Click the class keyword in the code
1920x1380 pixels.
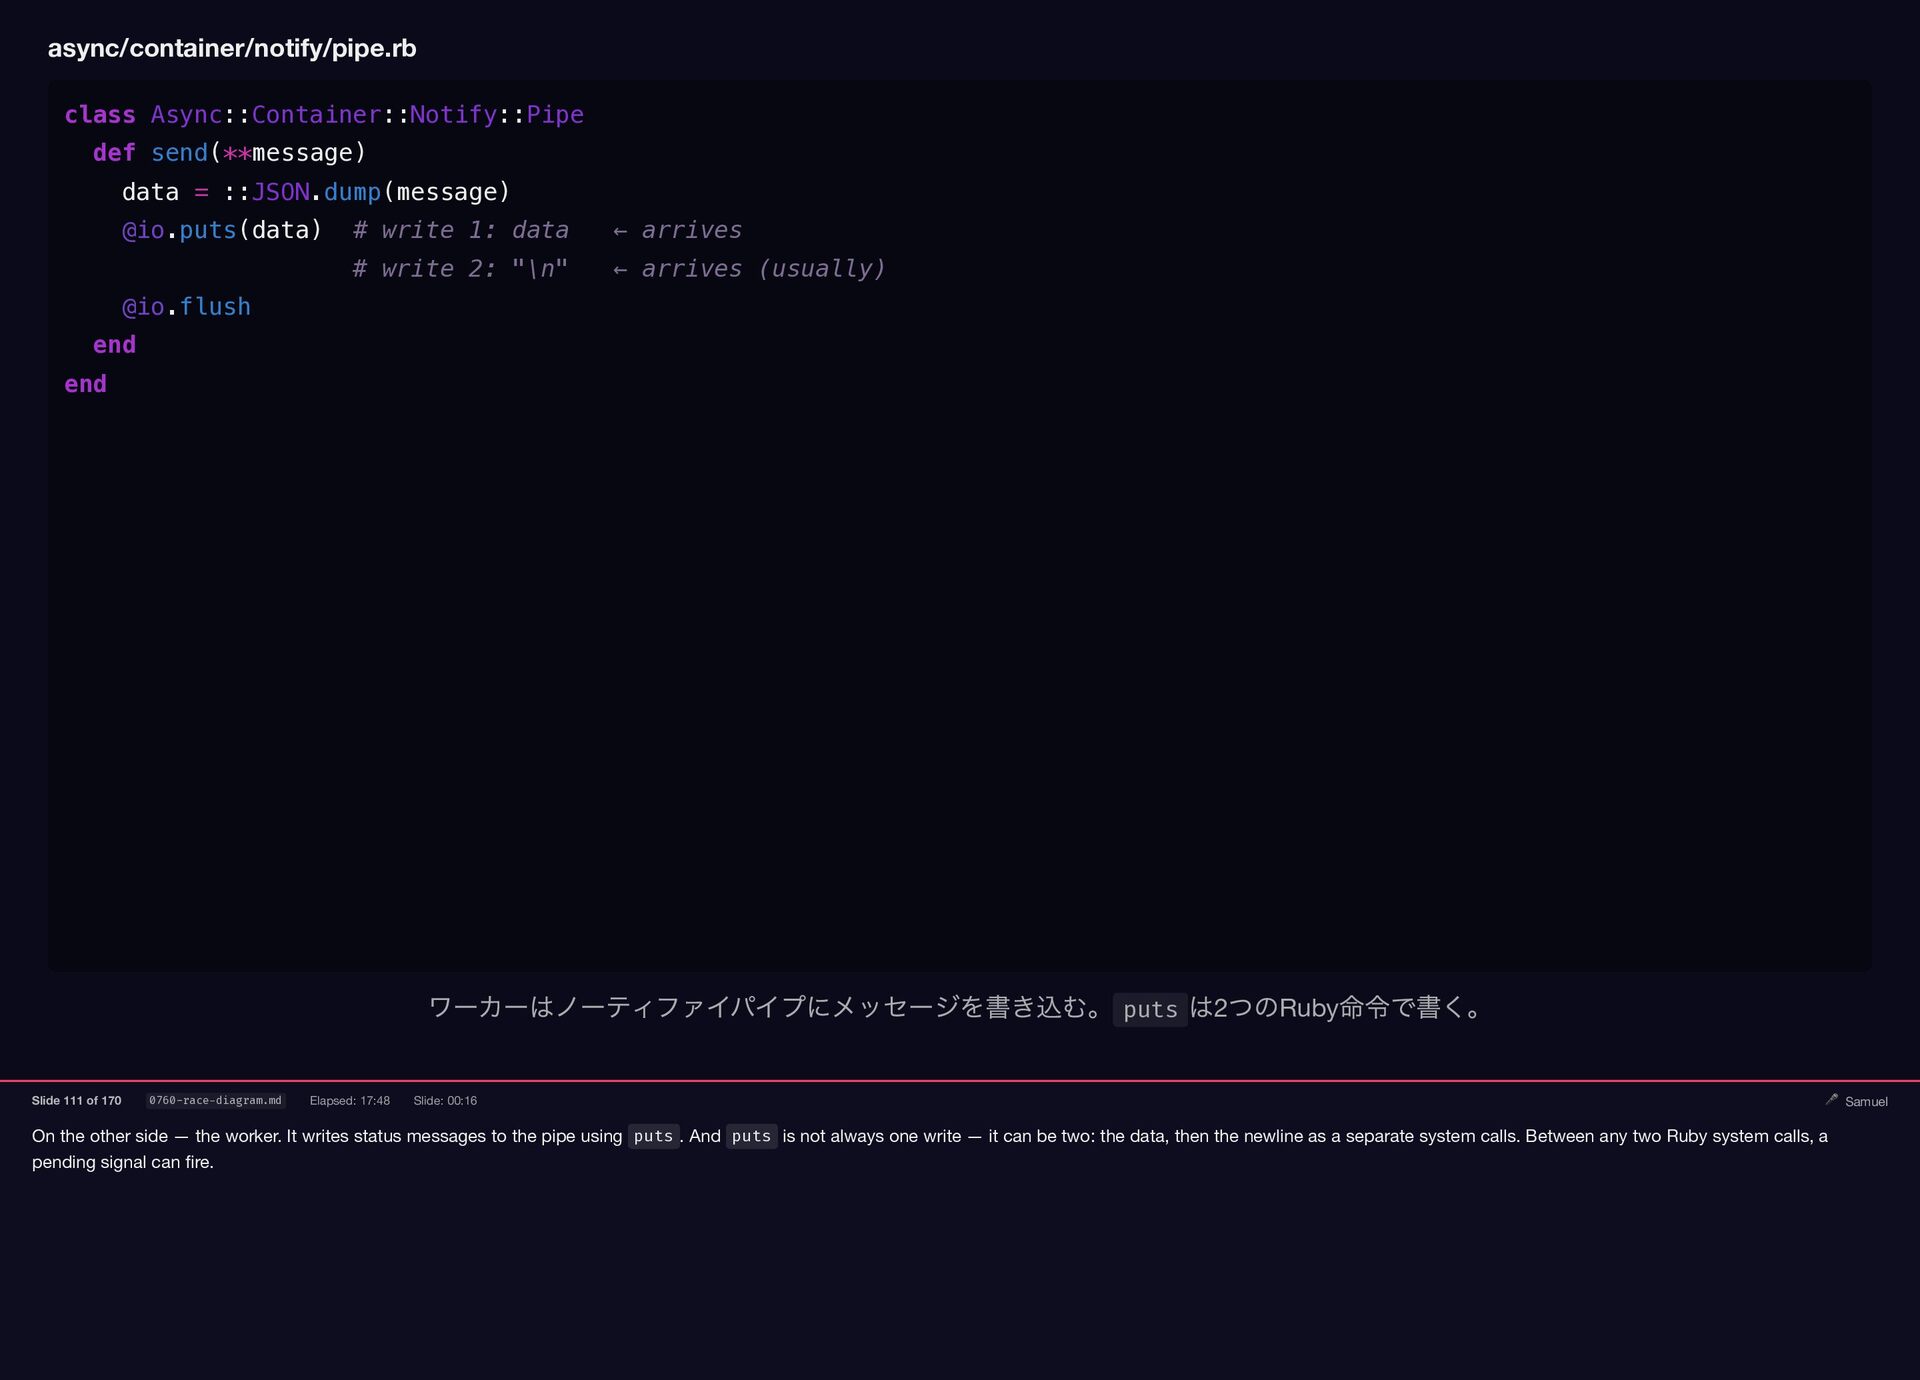point(100,115)
